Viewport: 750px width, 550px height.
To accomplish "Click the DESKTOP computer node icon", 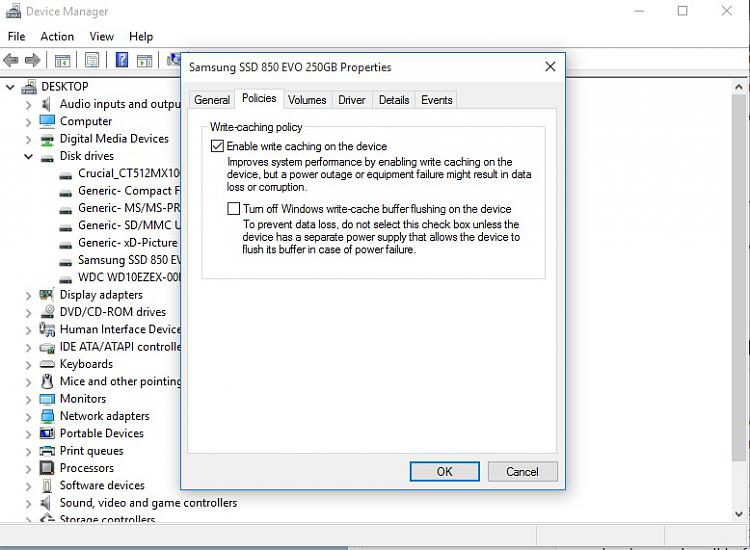I will click(30, 87).
